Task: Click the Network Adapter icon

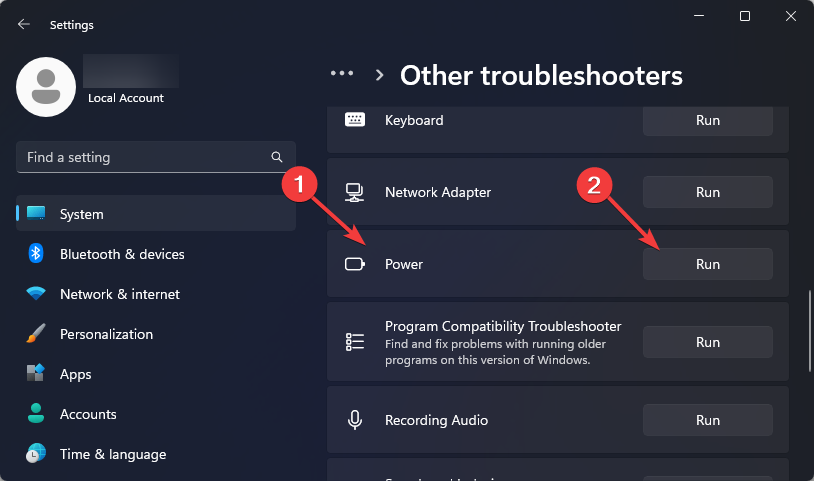Action: coord(355,193)
